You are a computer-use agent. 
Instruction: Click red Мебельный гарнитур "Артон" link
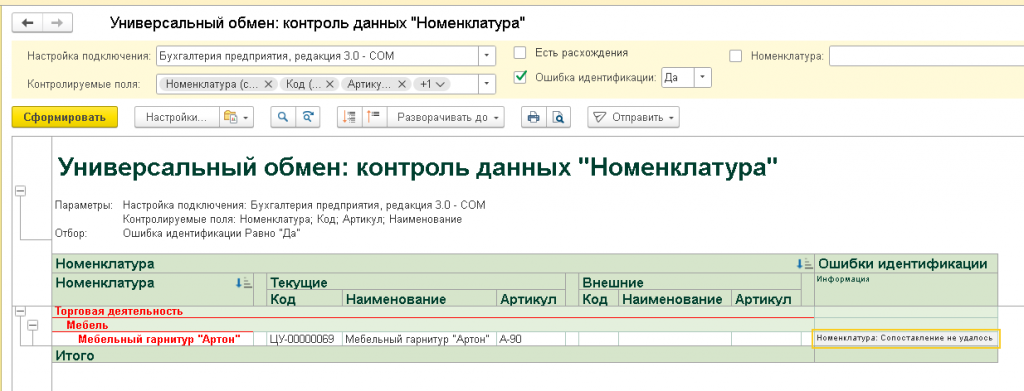(159, 339)
